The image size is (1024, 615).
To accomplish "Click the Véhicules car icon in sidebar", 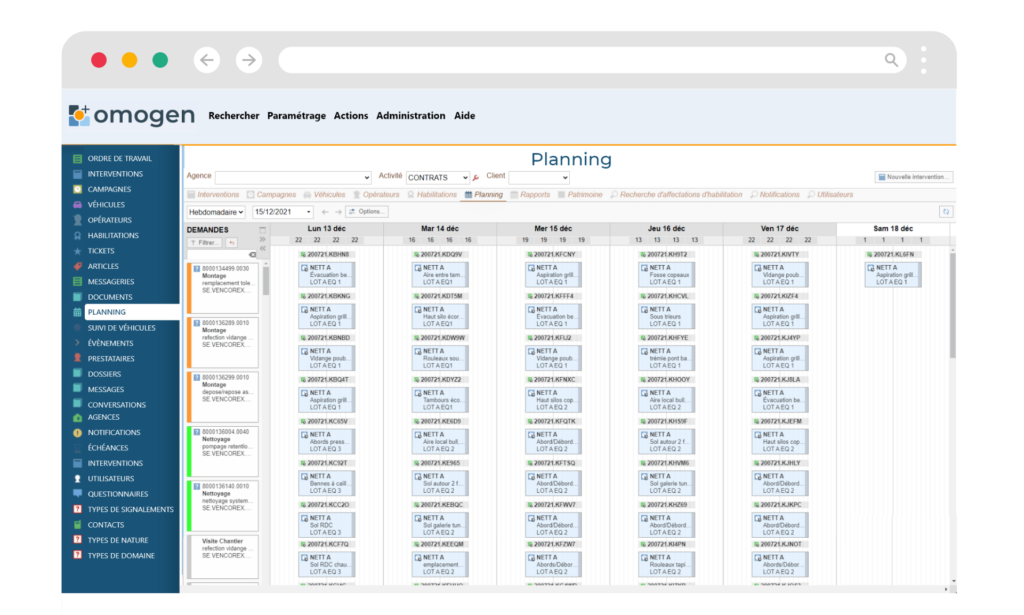I will point(77,205).
